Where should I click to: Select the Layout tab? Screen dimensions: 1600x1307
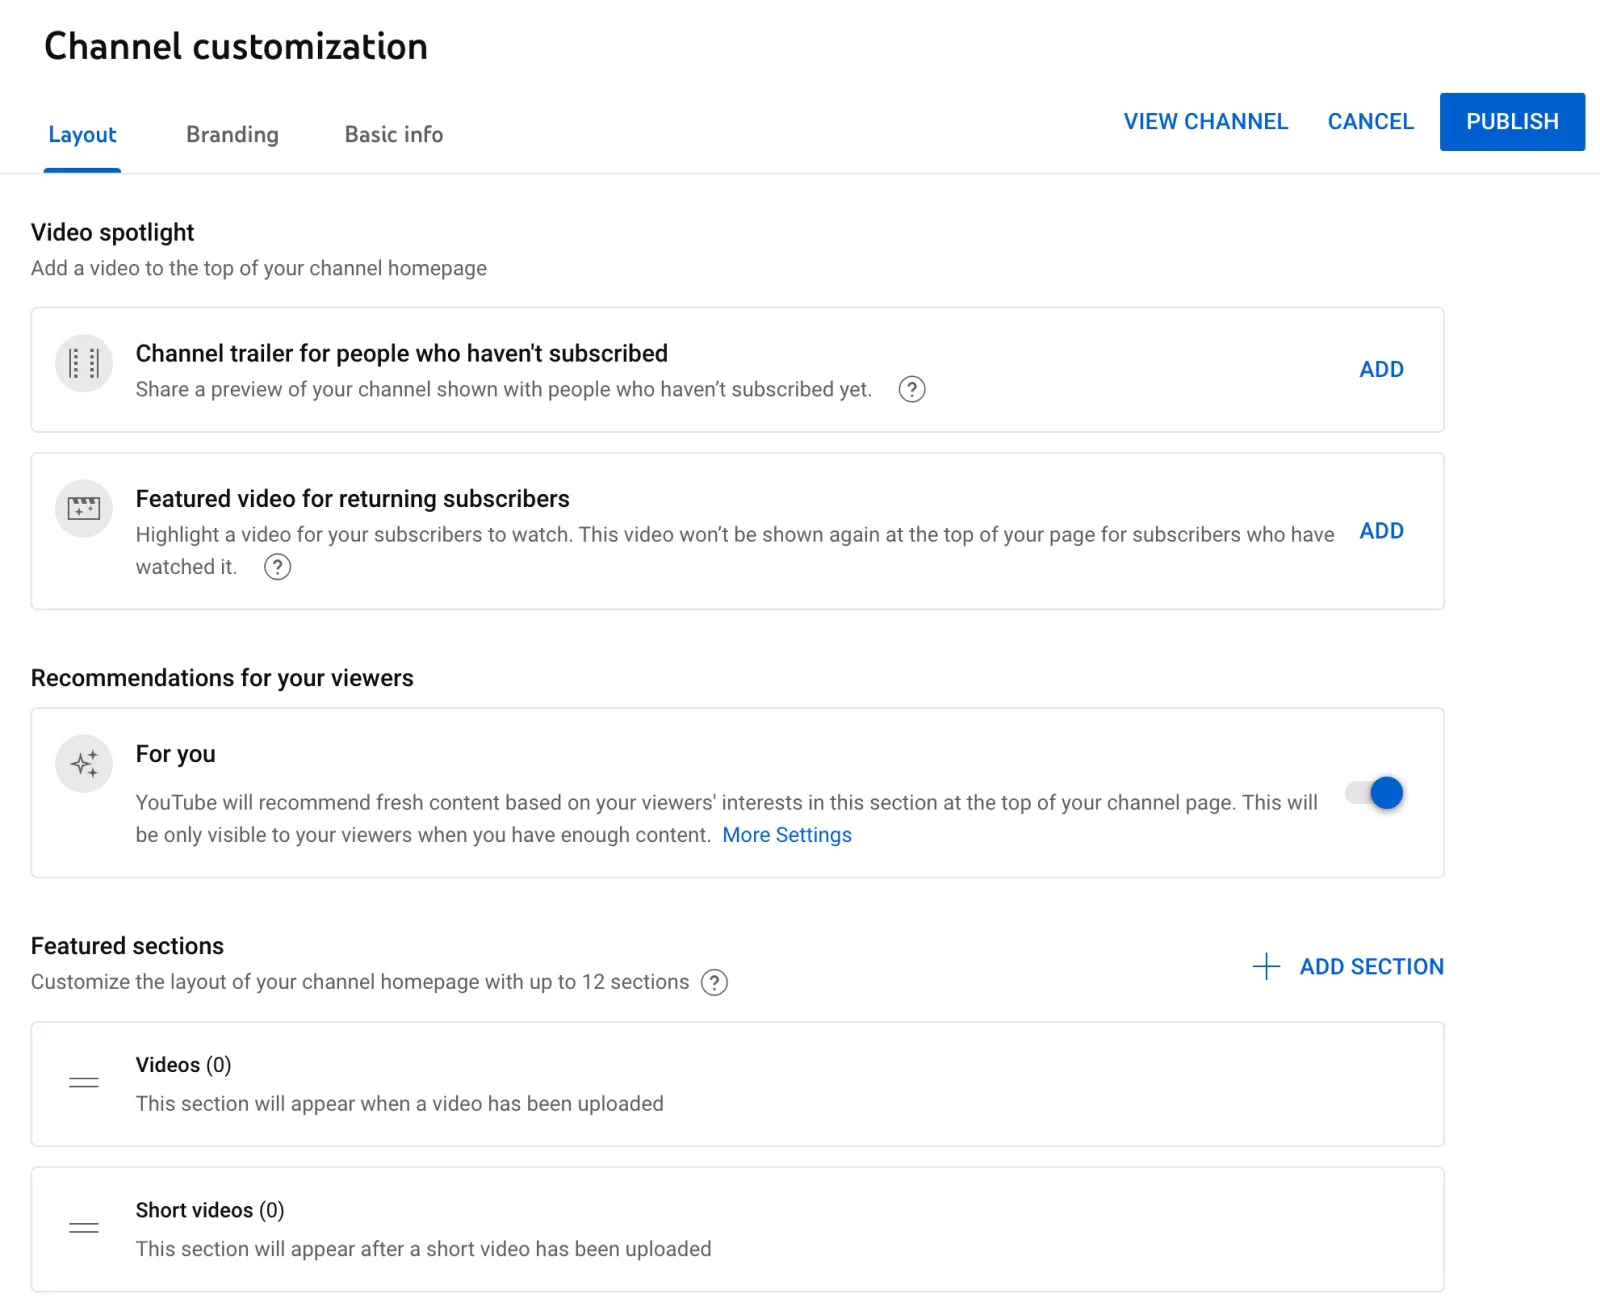click(x=82, y=134)
